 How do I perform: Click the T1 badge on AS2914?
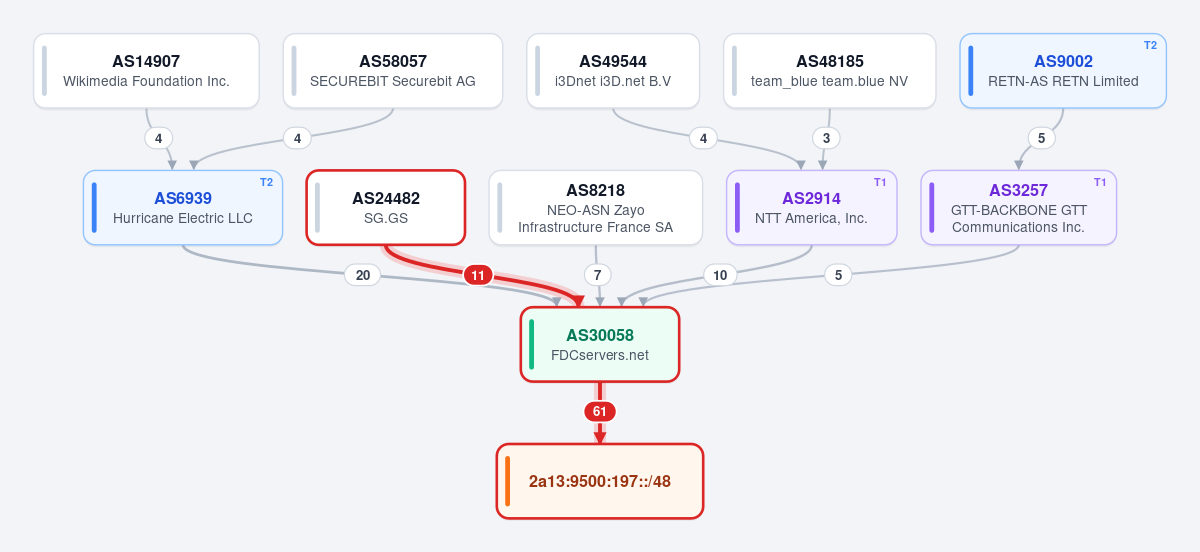tap(880, 182)
